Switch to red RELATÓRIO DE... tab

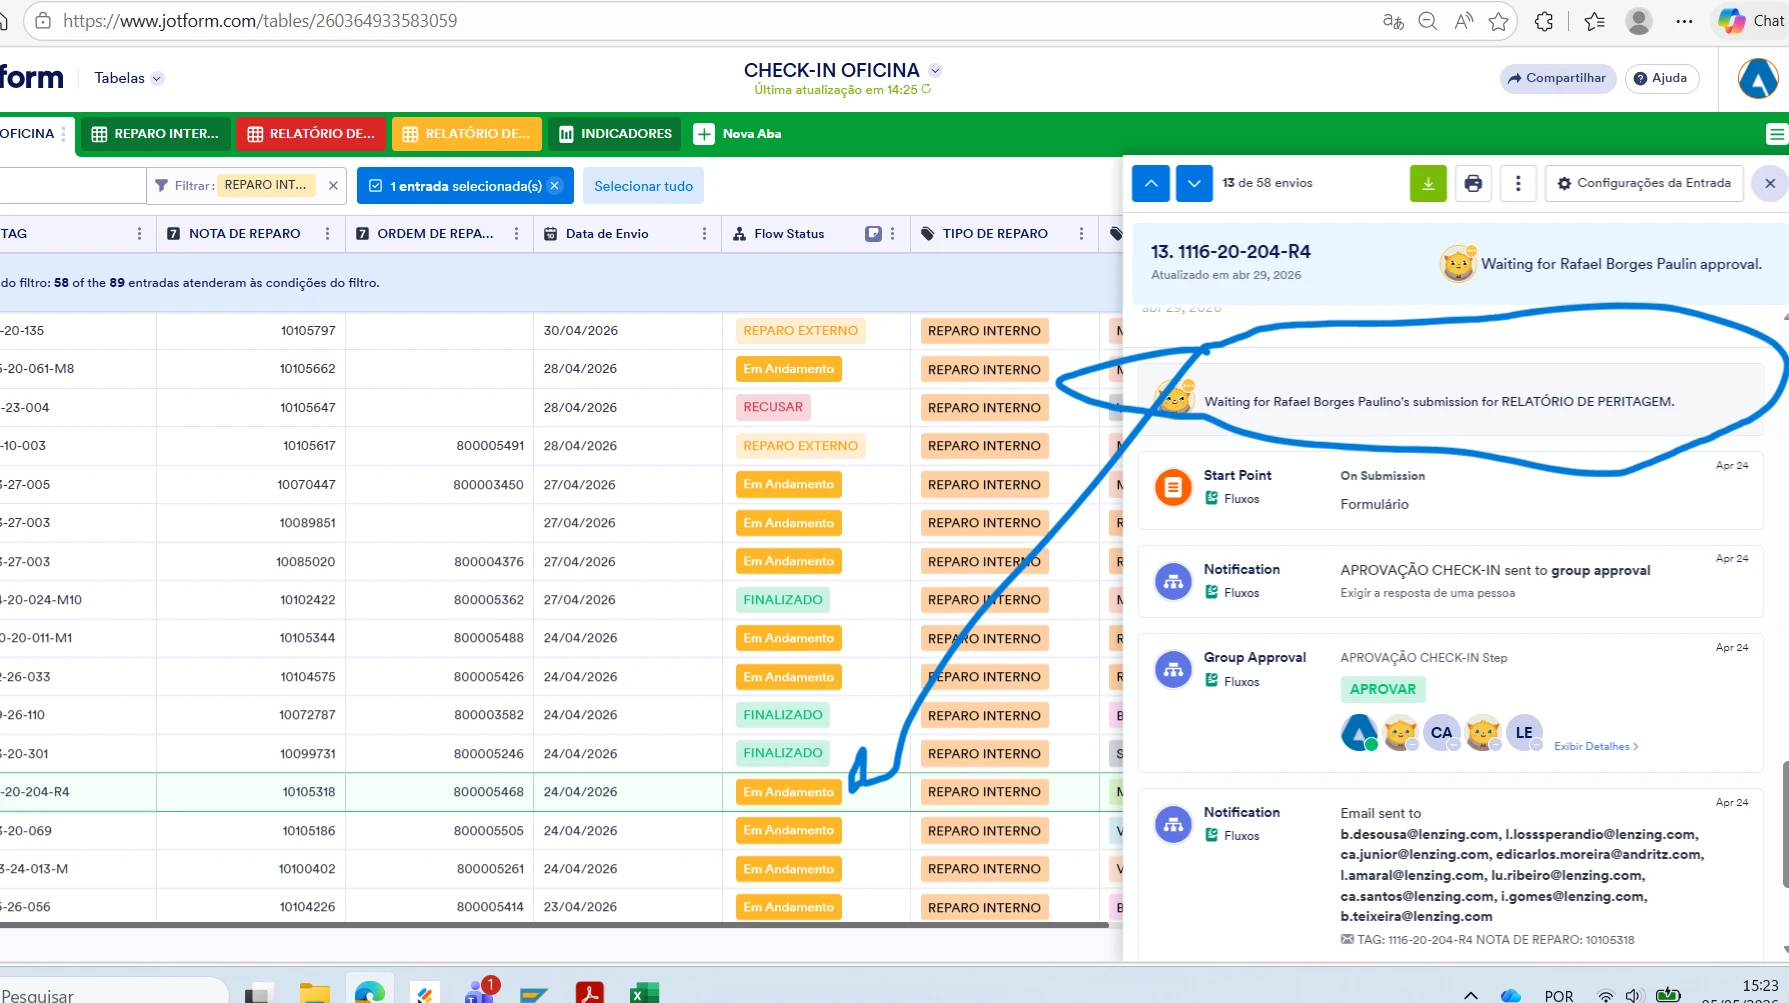pyautogui.click(x=311, y=134)
